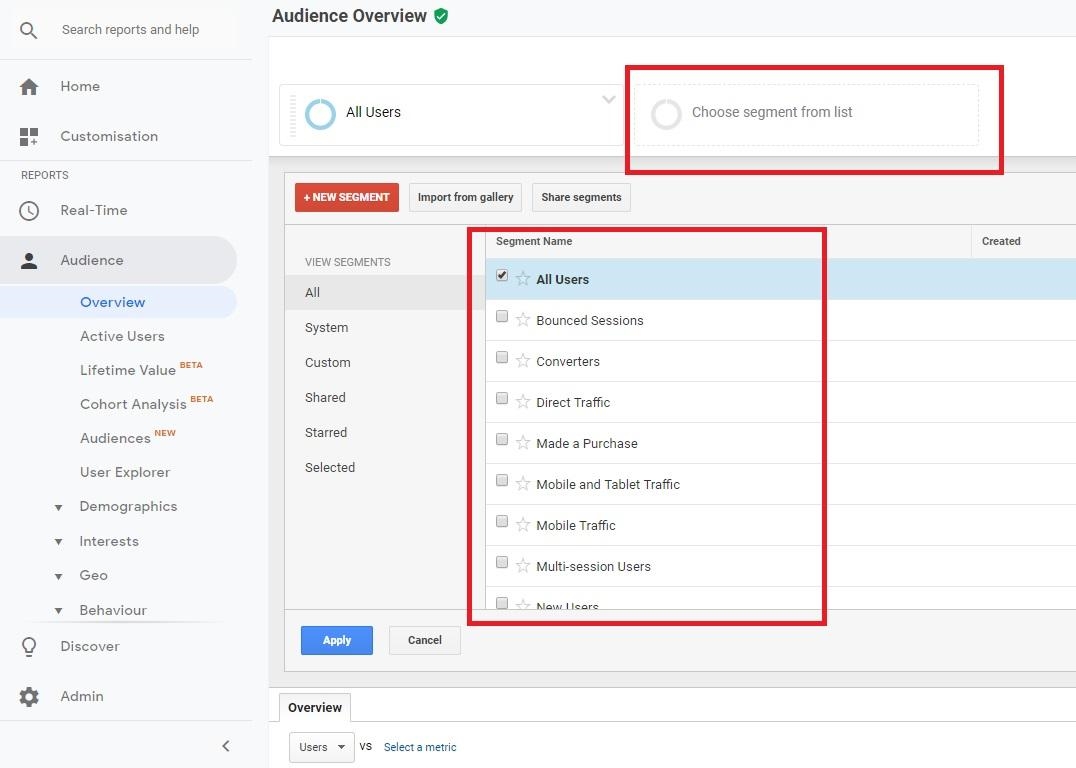Viewport: 1076px width, 768px height.
Task: Click the Choose segment from list box
Action: pos(806,113)
